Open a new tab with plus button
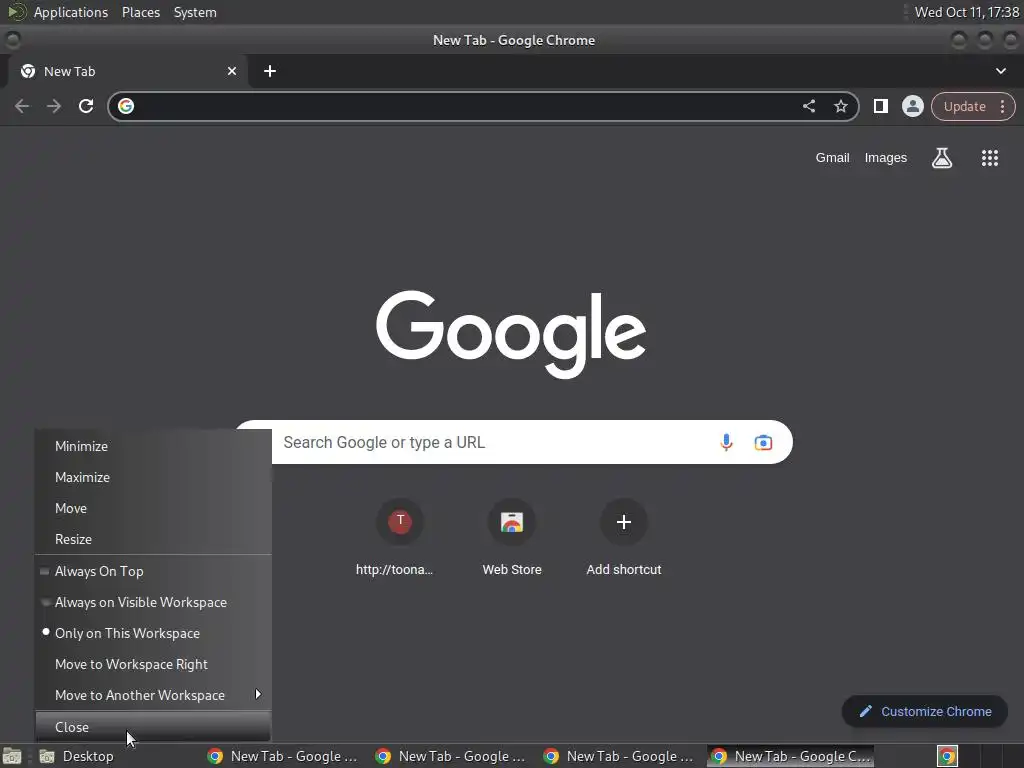 pos(270,71)
